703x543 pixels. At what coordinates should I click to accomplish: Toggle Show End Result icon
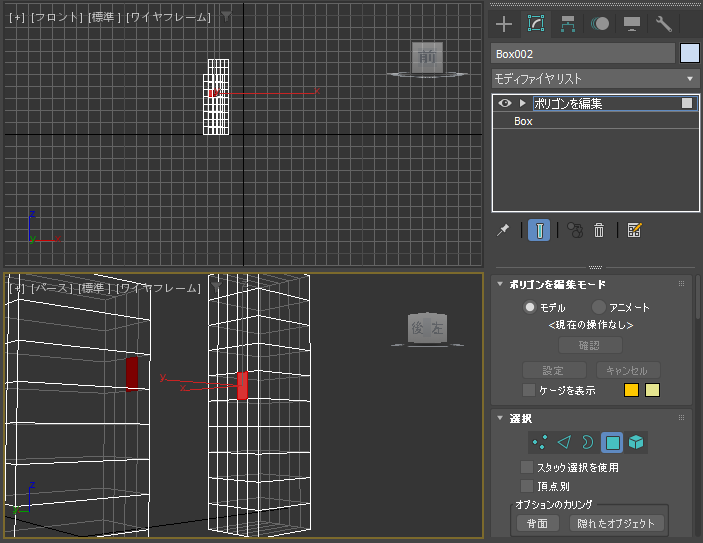(x=539, y=230)
